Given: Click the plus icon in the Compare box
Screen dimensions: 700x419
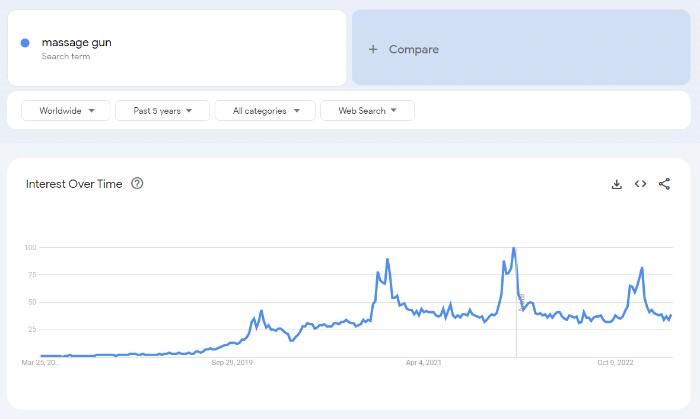Looking at the screenshot, I should tap(373, 49).
